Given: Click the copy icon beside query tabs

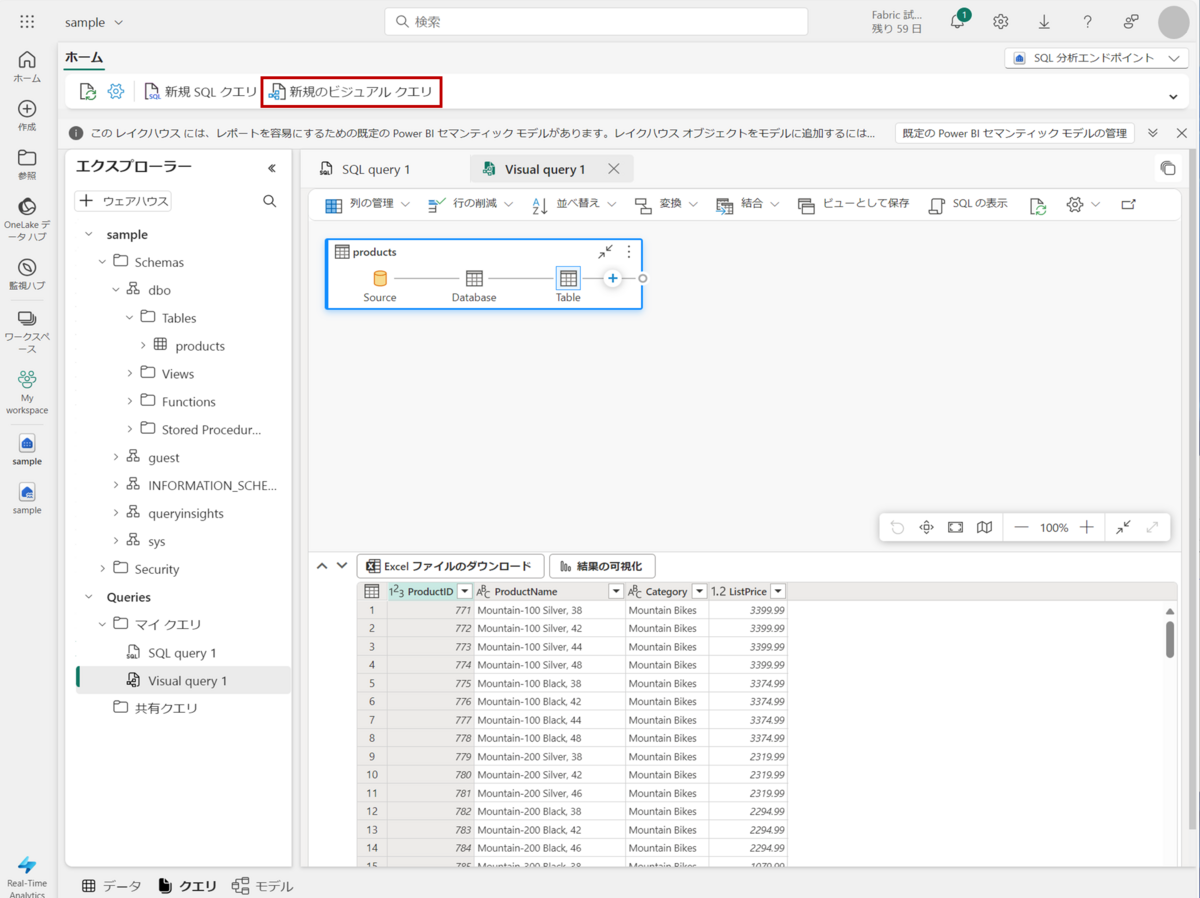Looking at the screenshot, I should pos(1167,169).
